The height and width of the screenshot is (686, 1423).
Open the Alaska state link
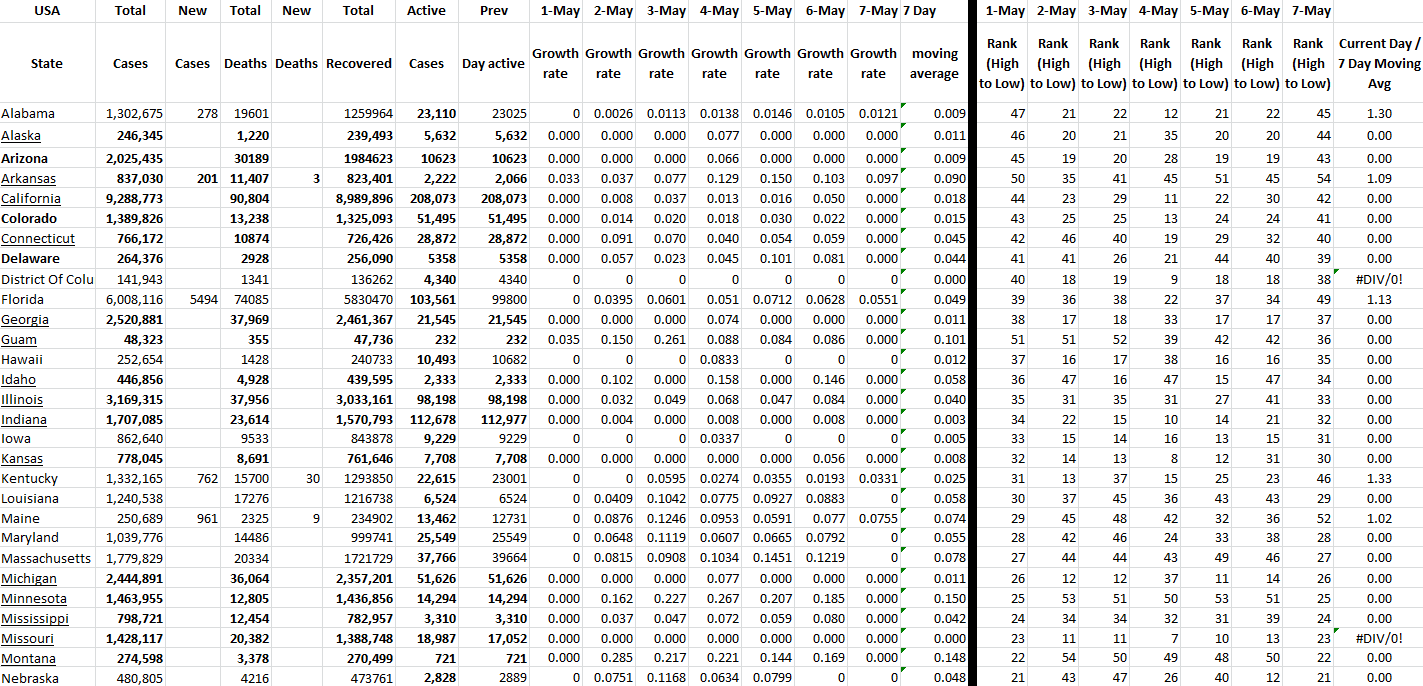[x=21, y=136]
